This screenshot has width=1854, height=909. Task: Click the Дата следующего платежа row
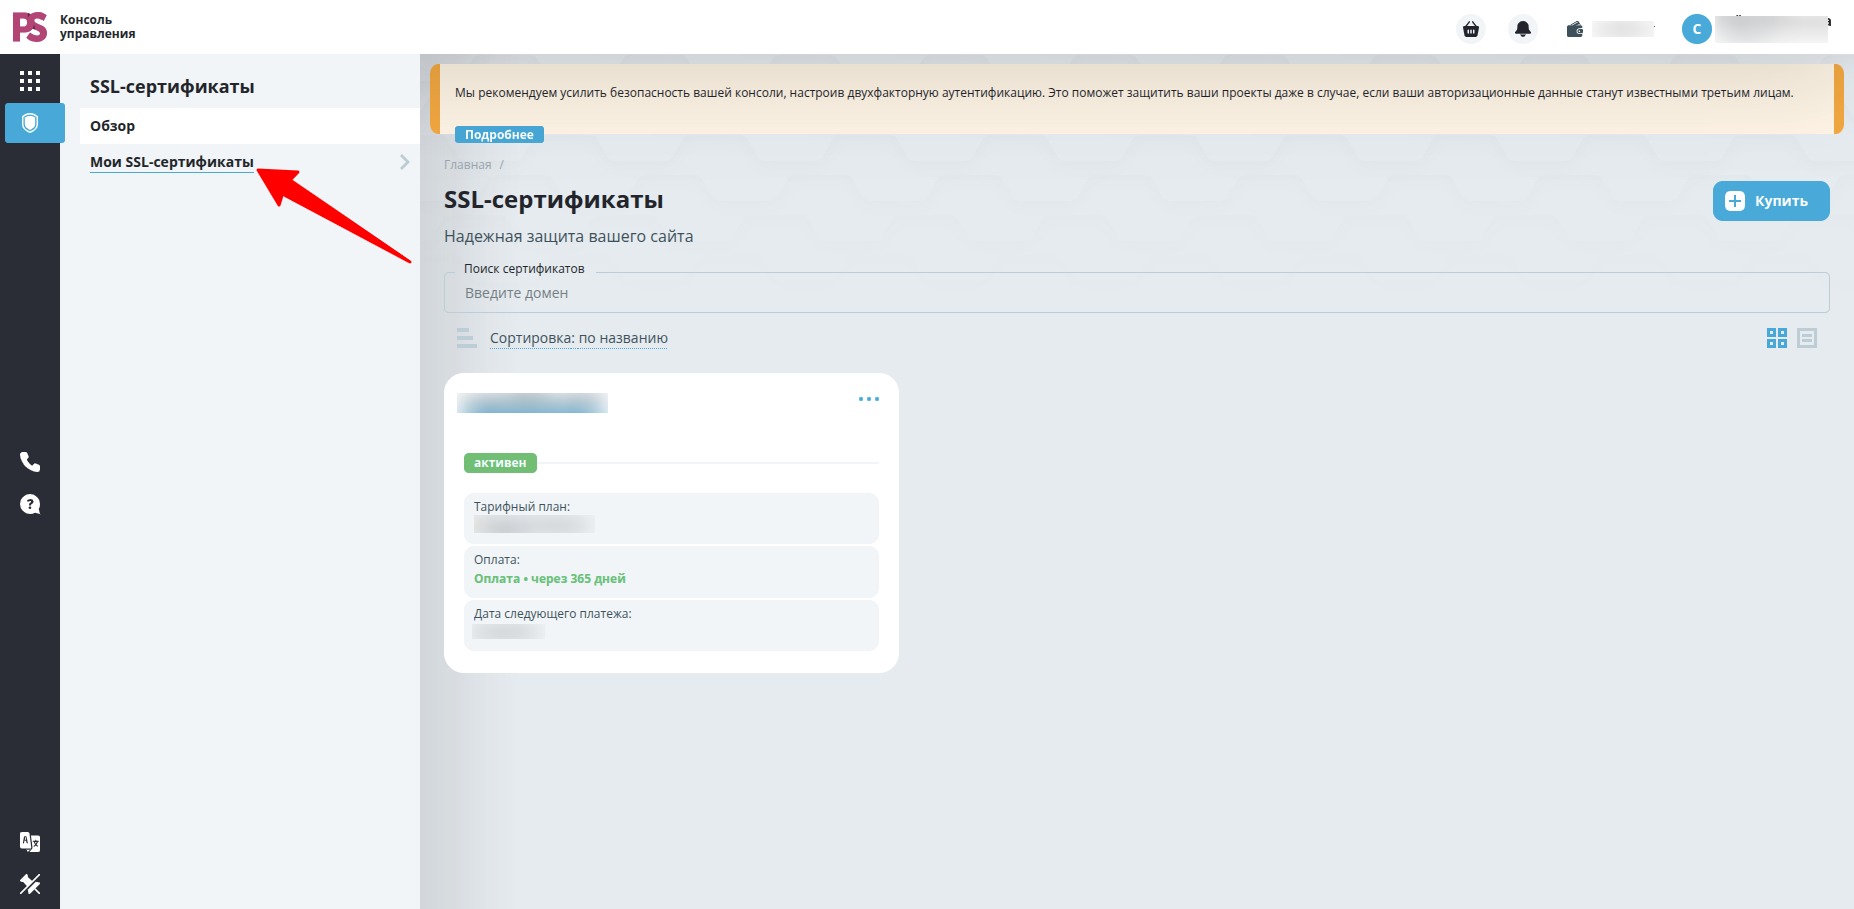[671, 625]
